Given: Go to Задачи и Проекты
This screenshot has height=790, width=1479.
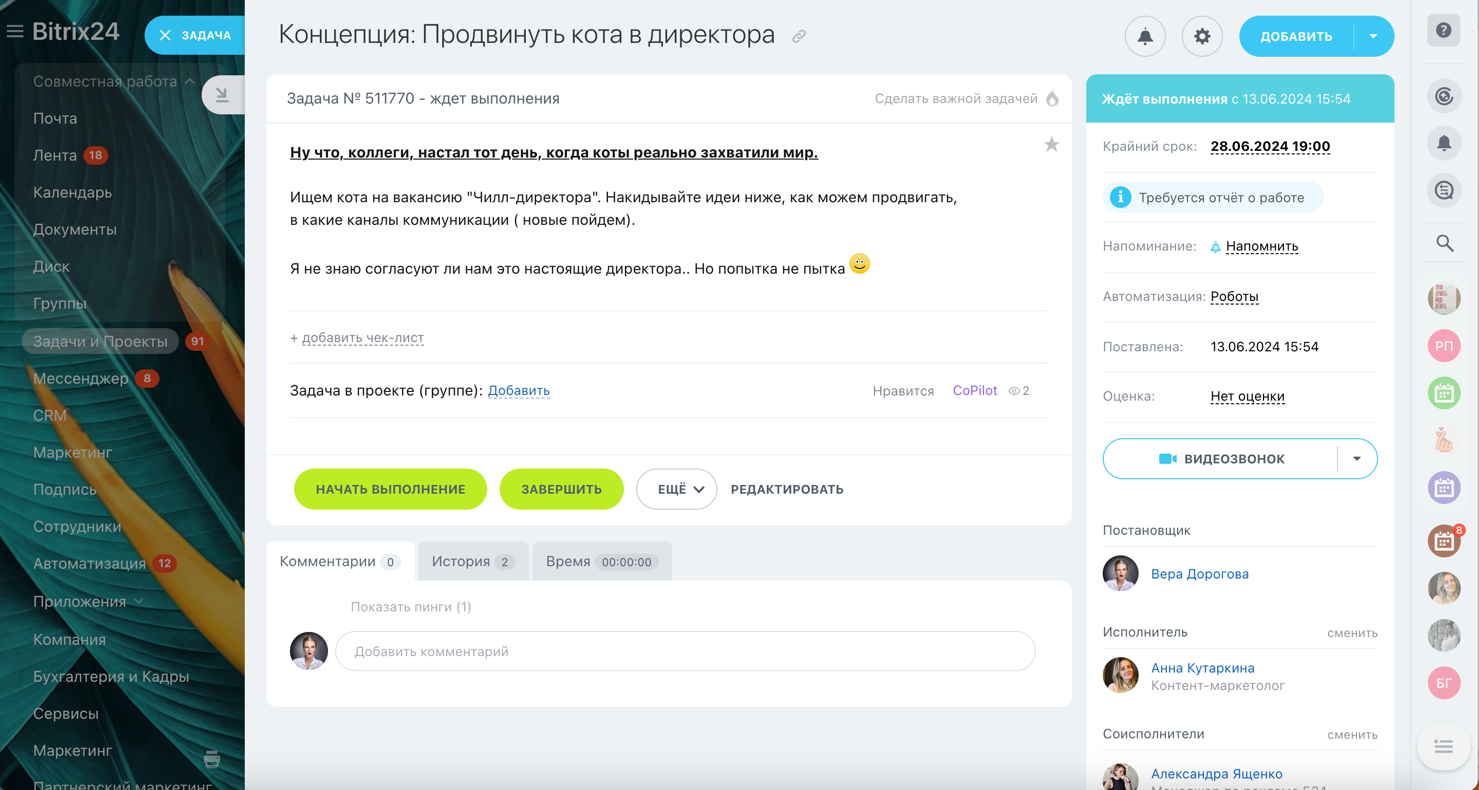Looking at the screenshot, I should point(100,341).
